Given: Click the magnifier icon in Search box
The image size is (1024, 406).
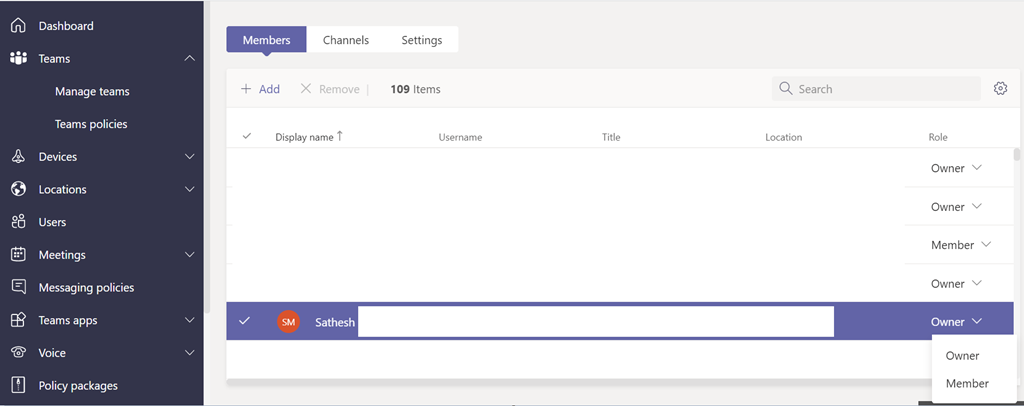Looking at the screenshot, I should coord(786,89).
